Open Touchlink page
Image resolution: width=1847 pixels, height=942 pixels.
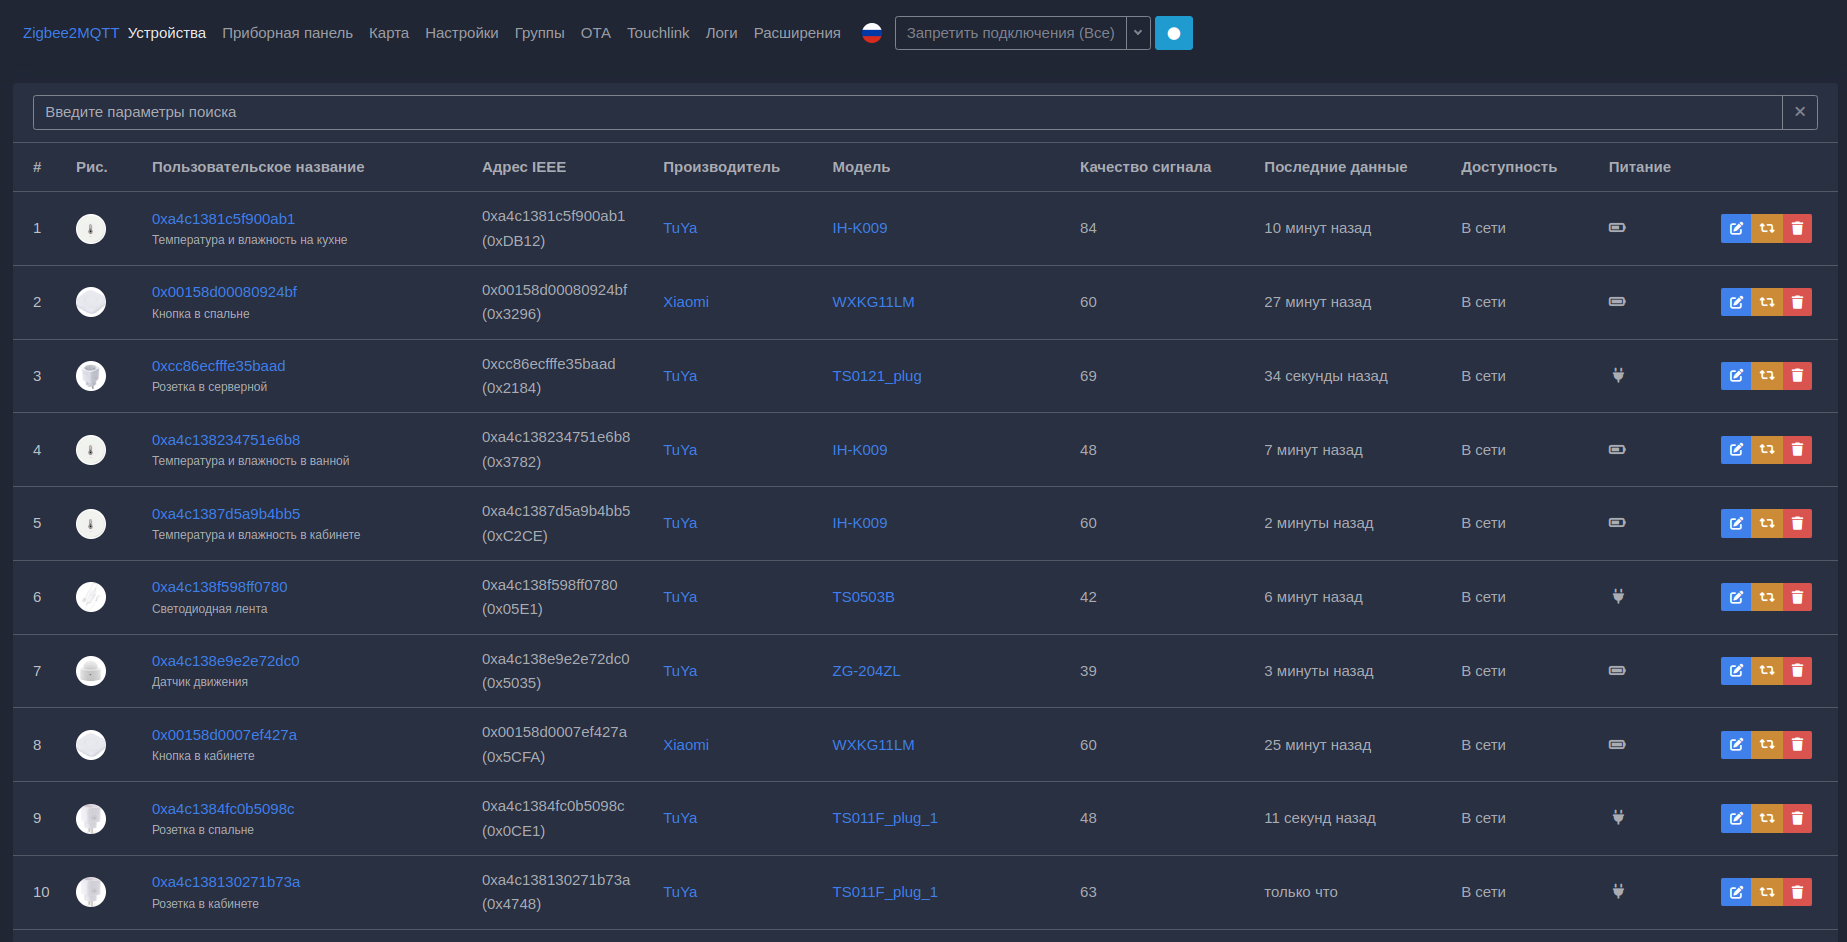point(658,33)
